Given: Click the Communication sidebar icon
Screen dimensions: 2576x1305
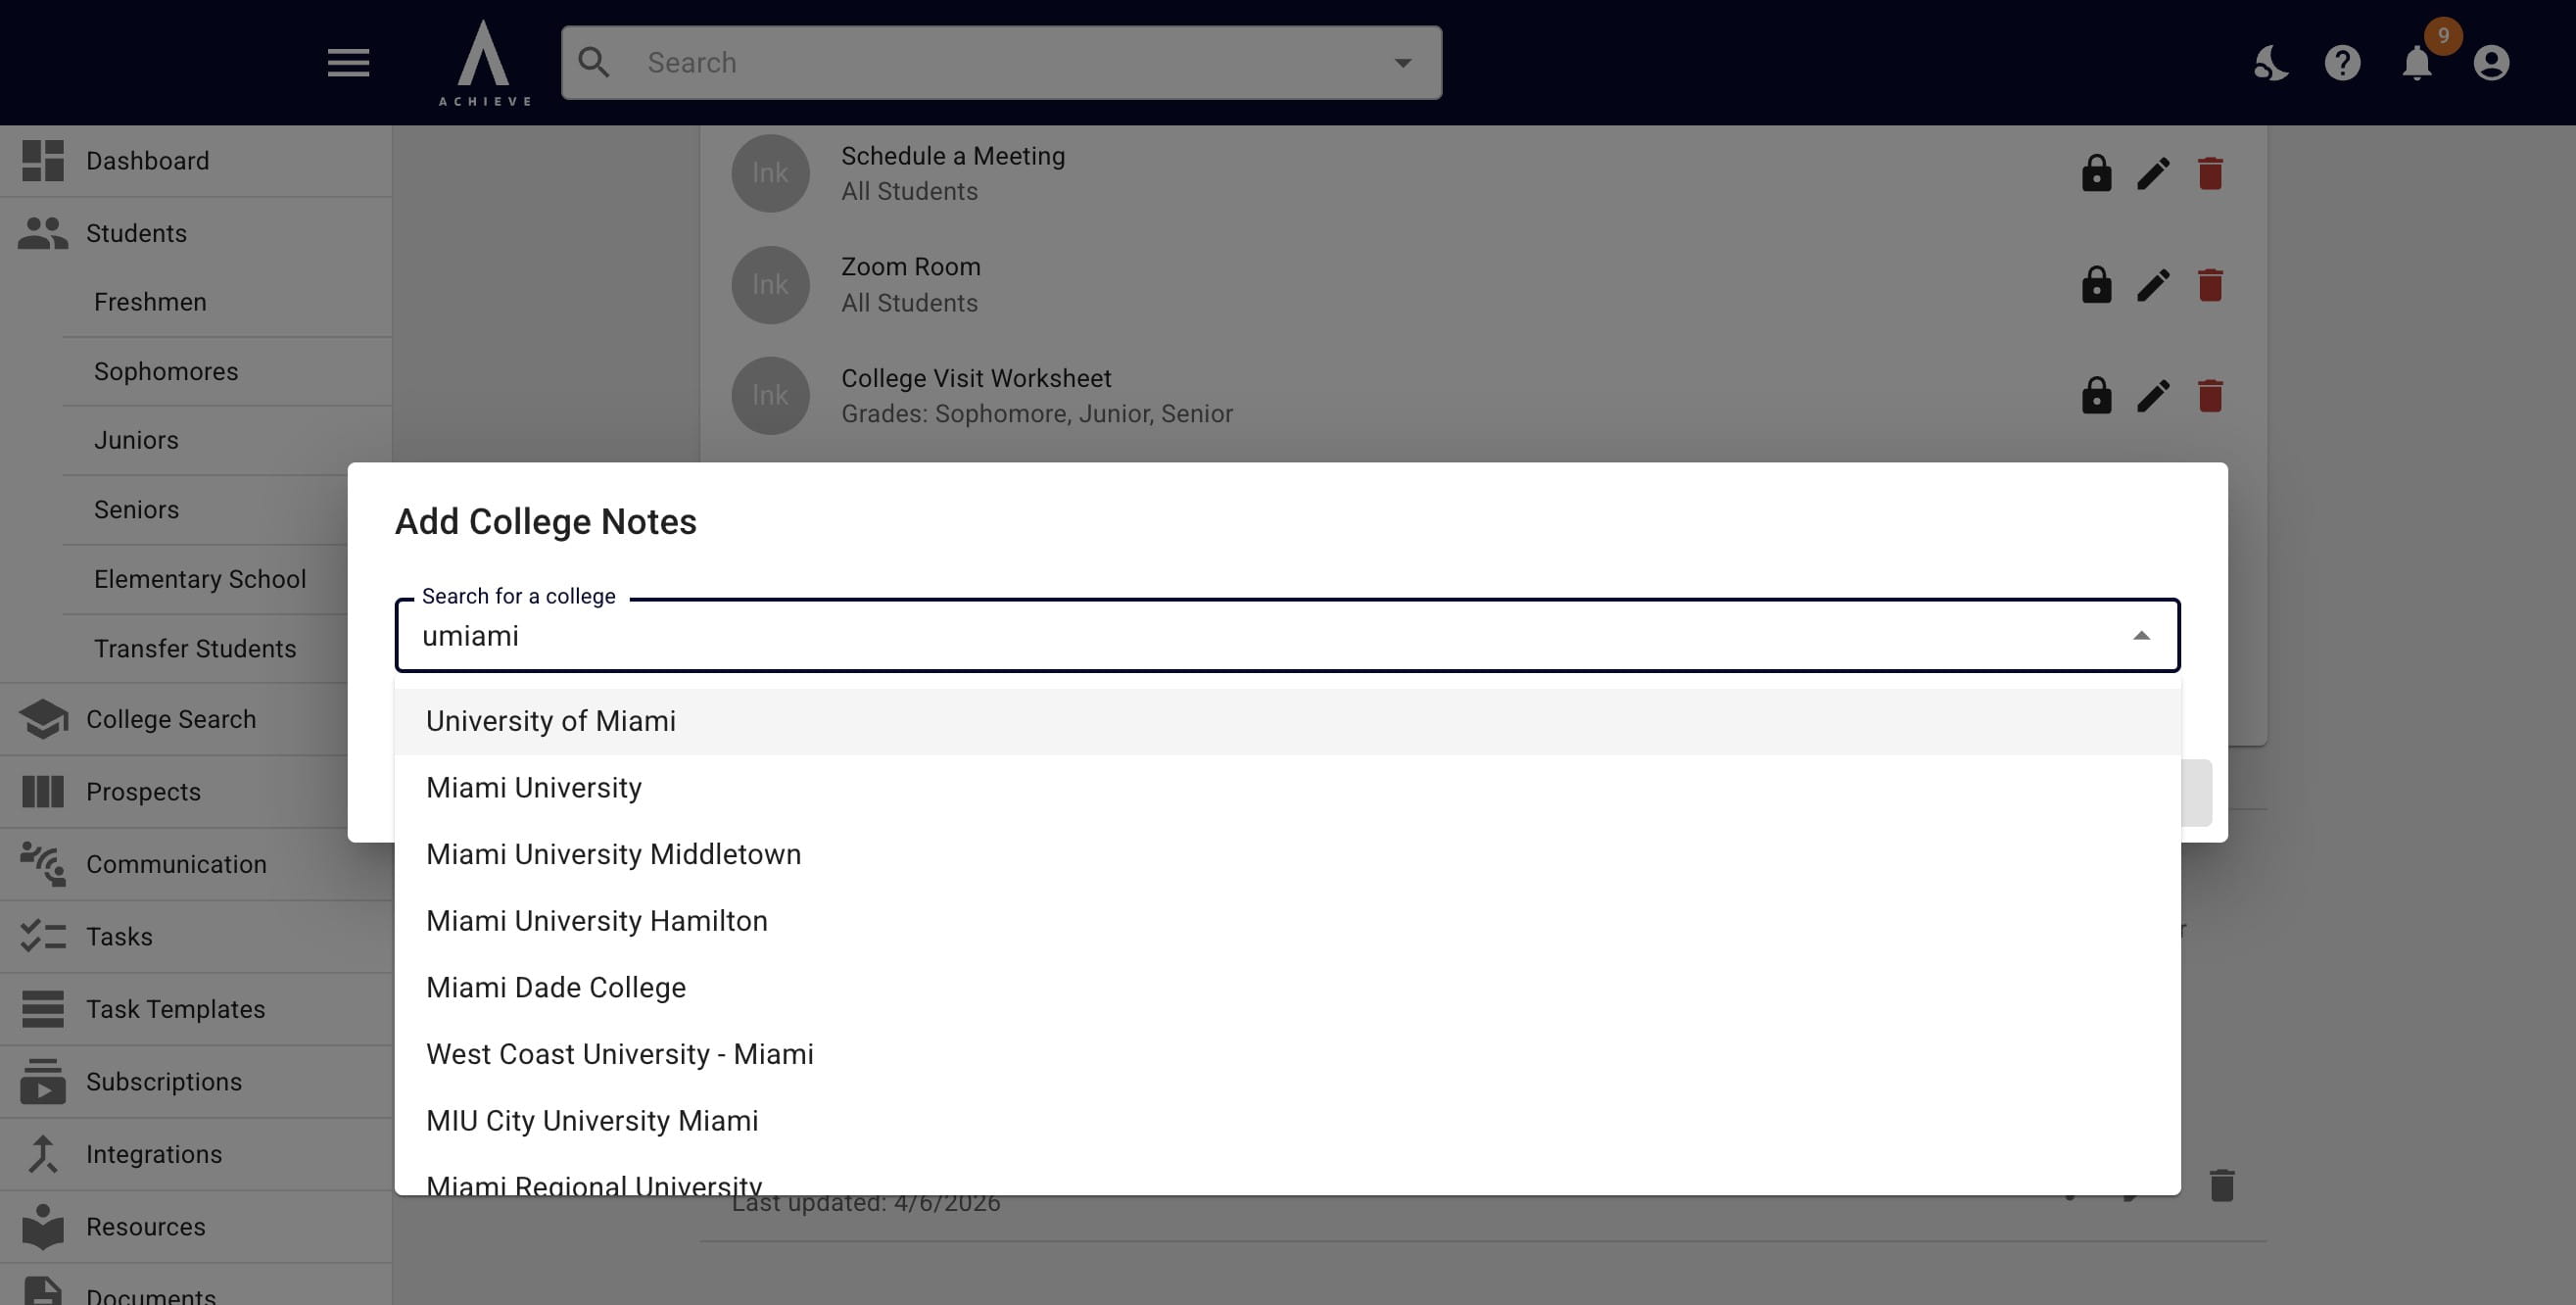Looking at the screenshot, I should tap(43, 864).
